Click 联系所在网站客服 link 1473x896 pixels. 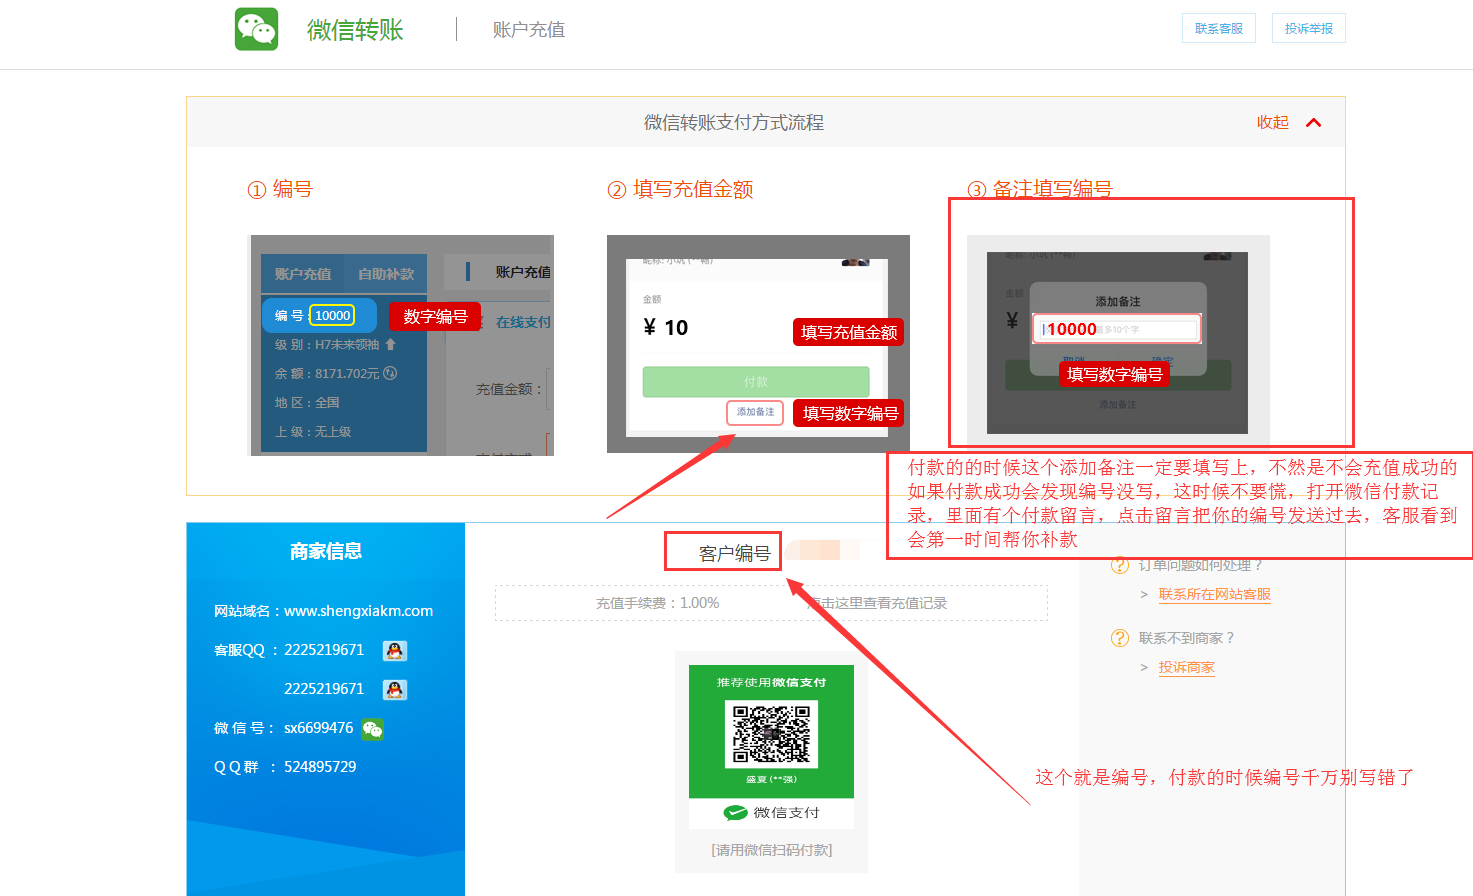point(1214,594)
